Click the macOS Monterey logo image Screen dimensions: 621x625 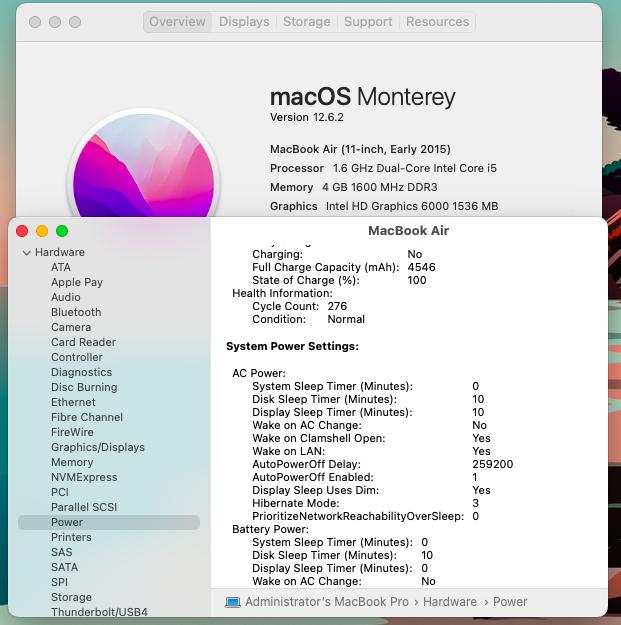pos(143,164)
